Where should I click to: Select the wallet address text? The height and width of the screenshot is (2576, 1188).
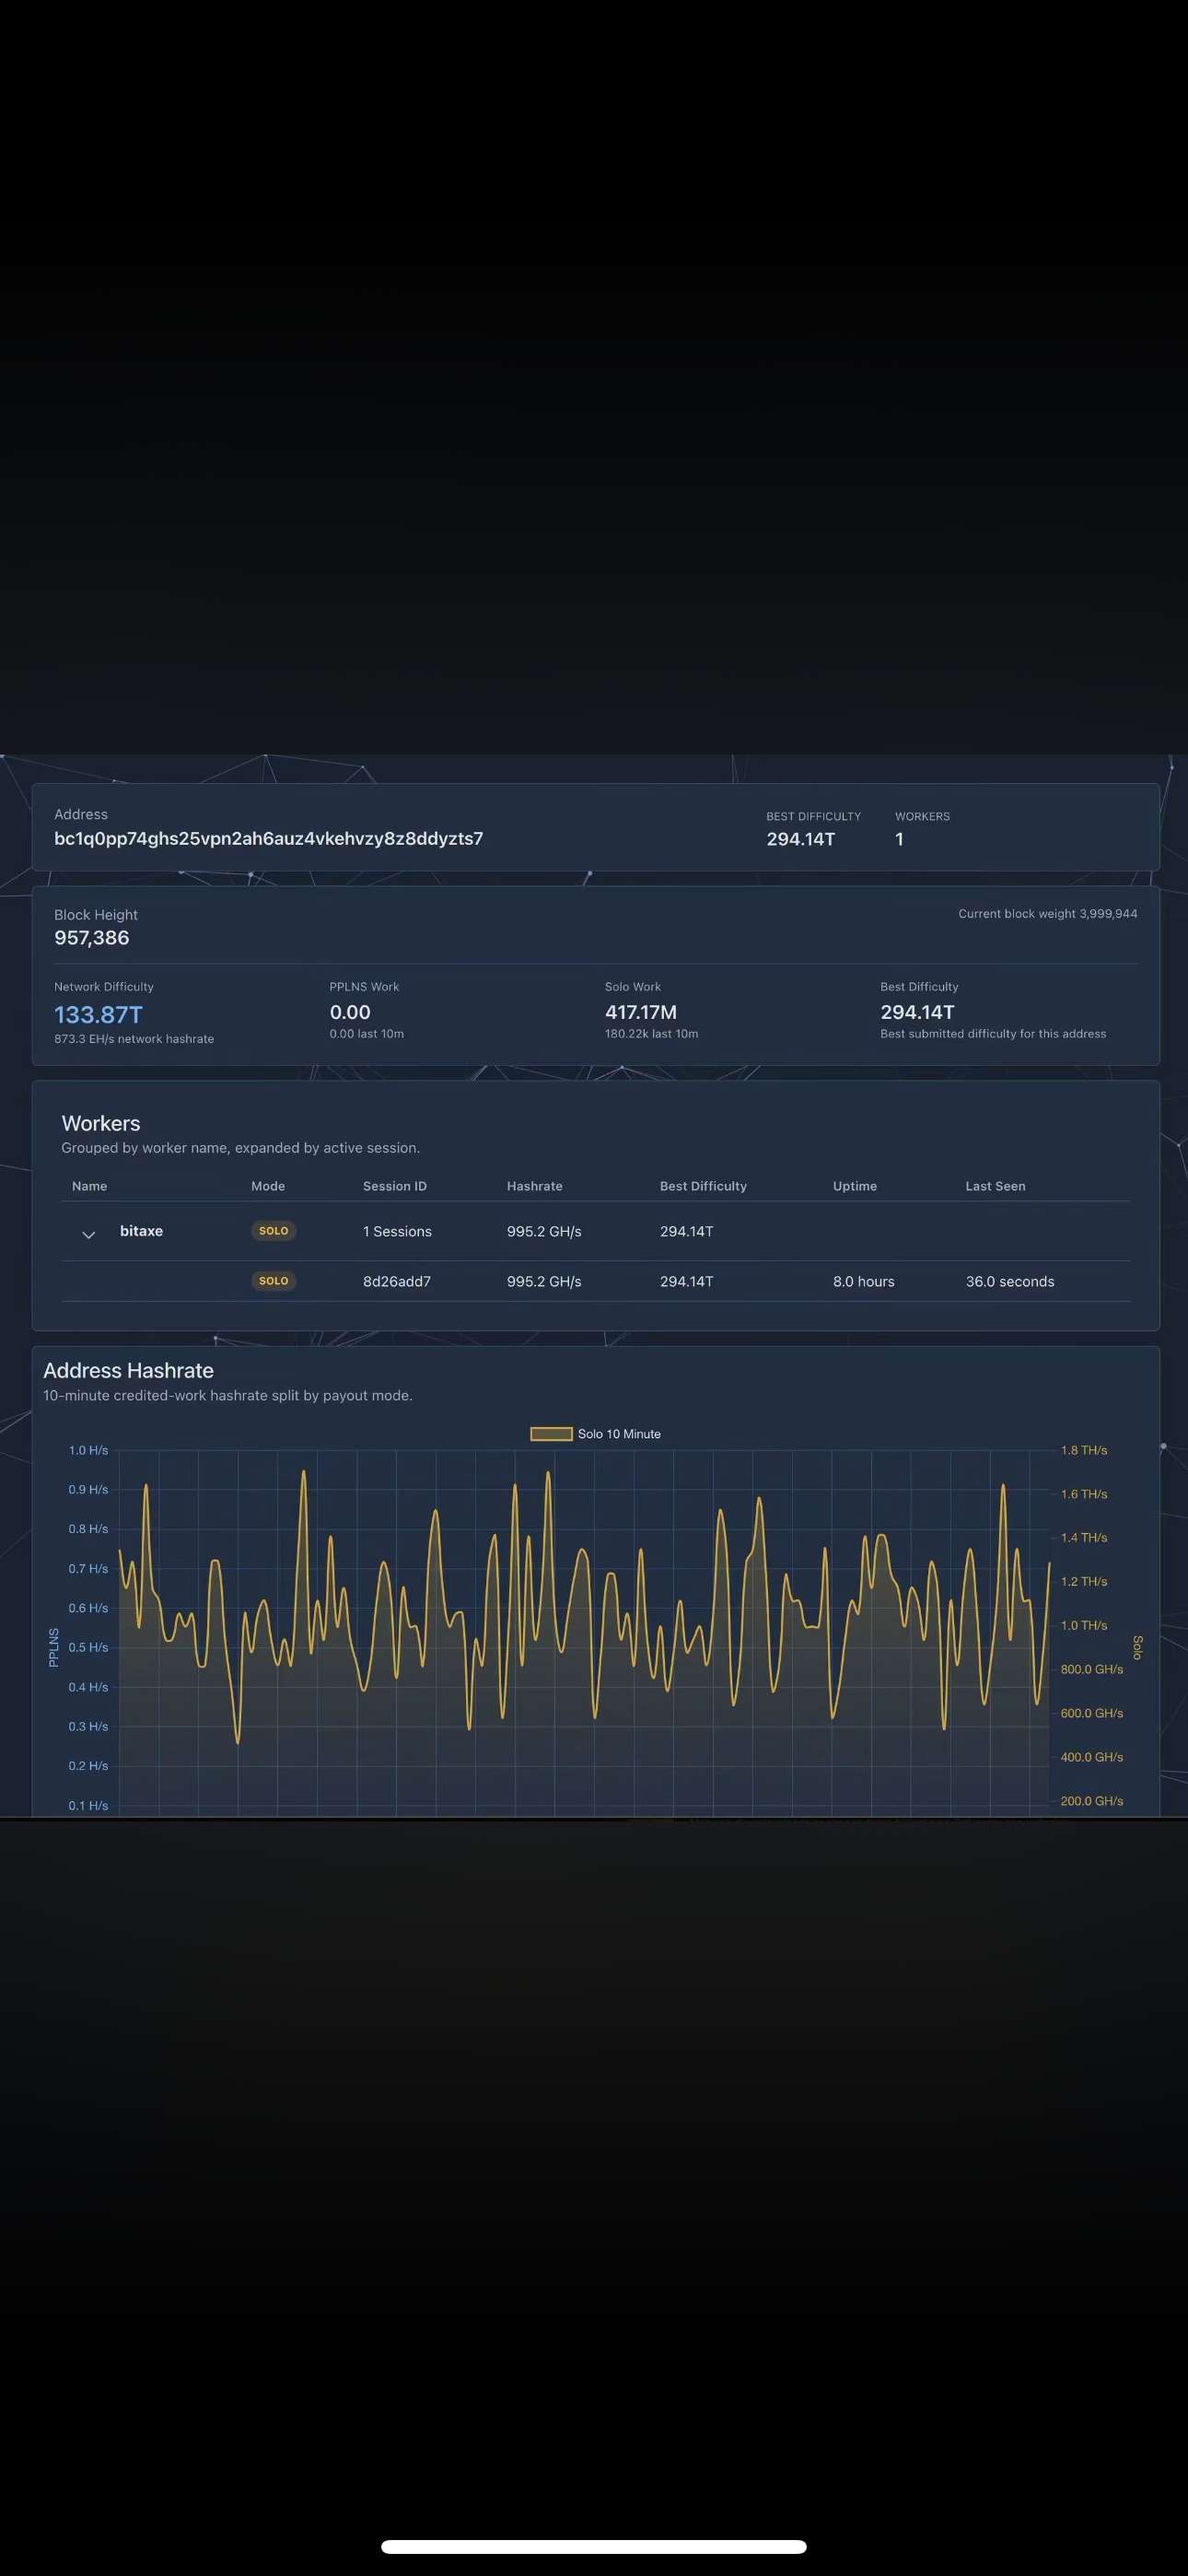tap(268, 838)
